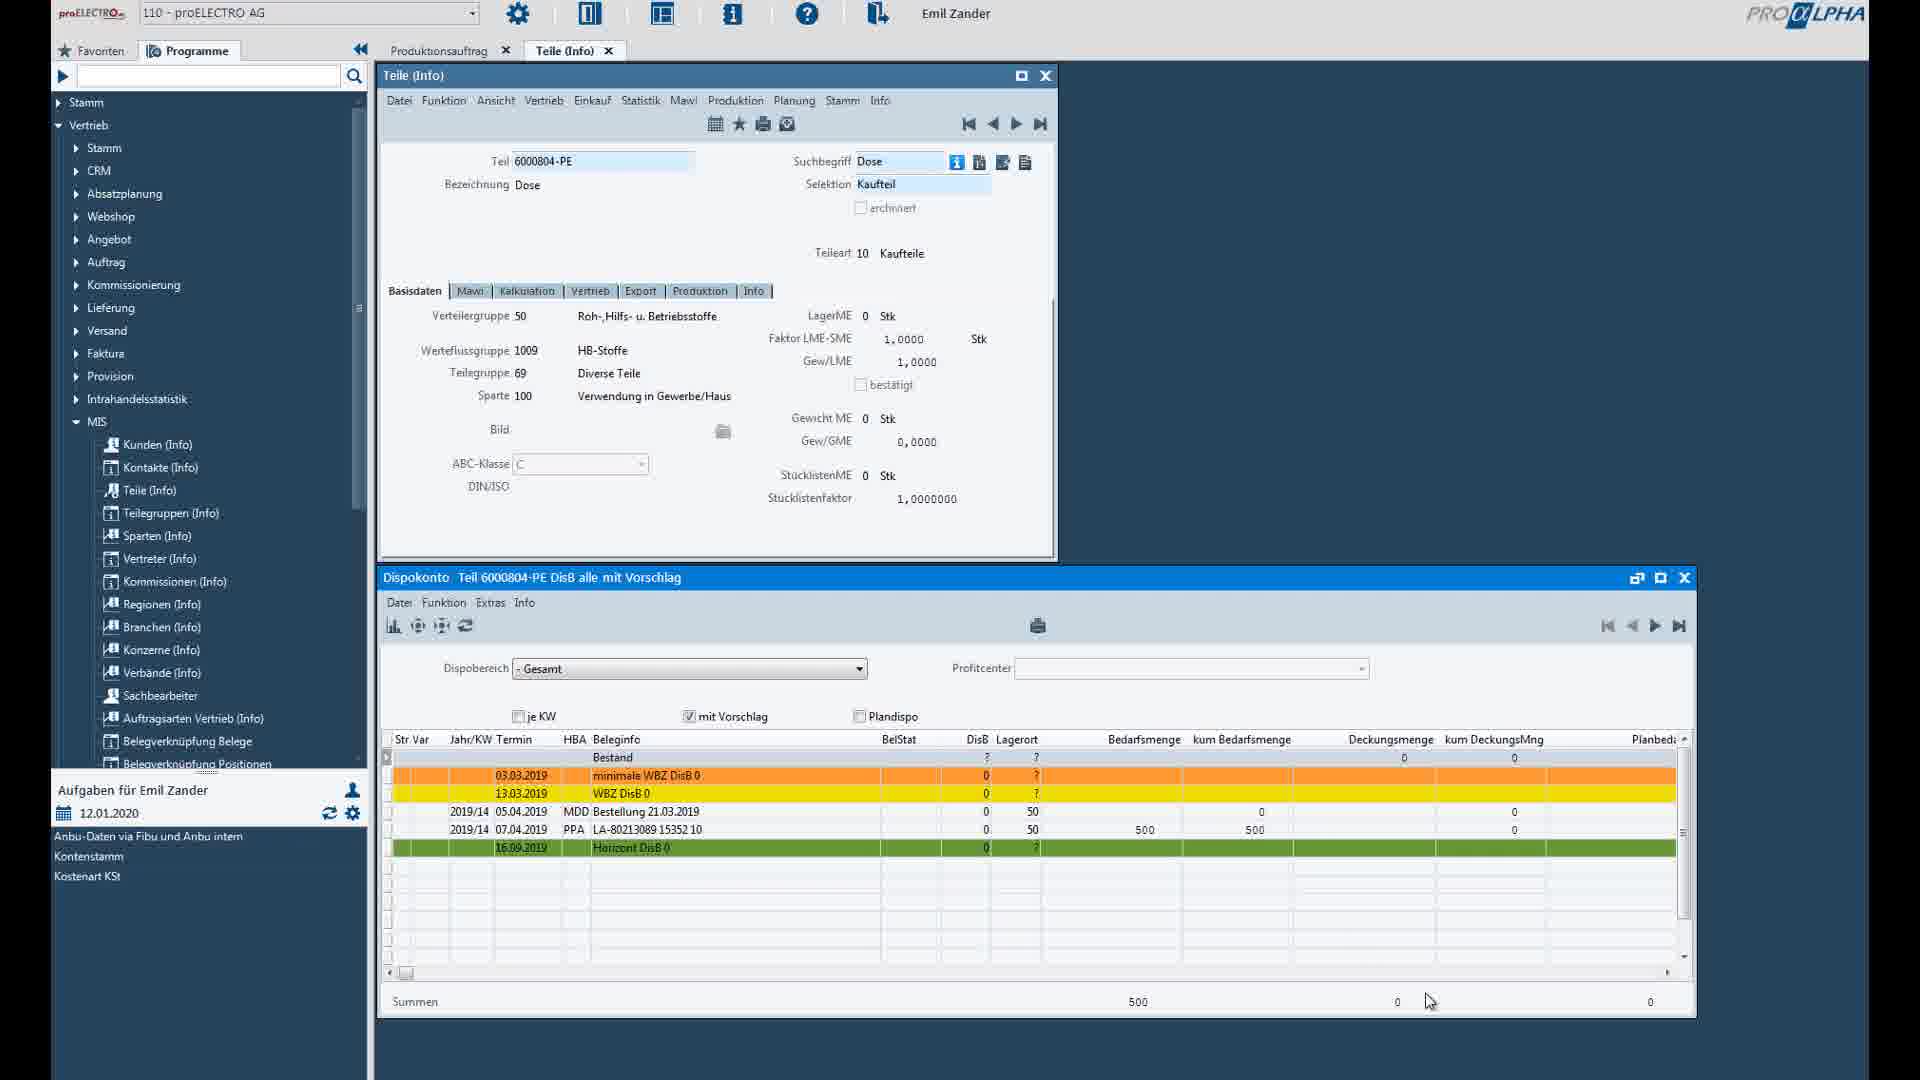Print from the Teile (Info) toolbar
The height and width of the screenshot is (1080, 1920).
(x=763, y=124)
